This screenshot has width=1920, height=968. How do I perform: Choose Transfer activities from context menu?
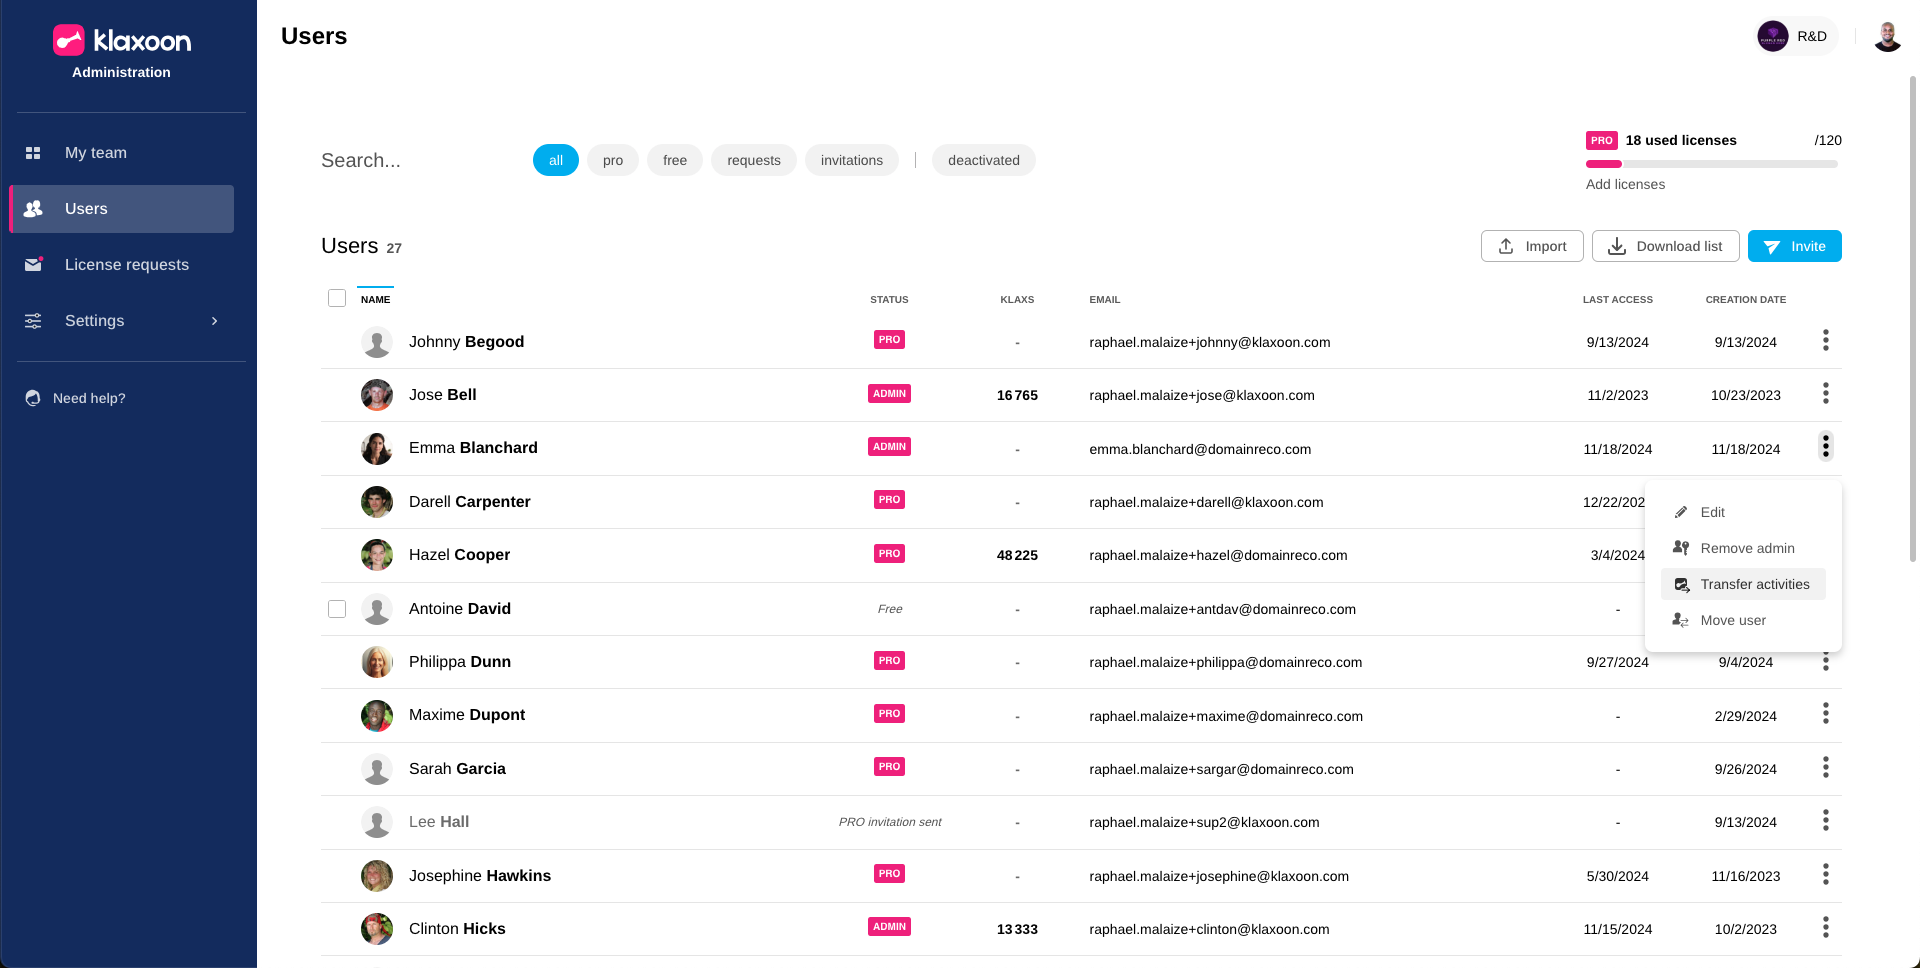click(x=1754, y=584)
